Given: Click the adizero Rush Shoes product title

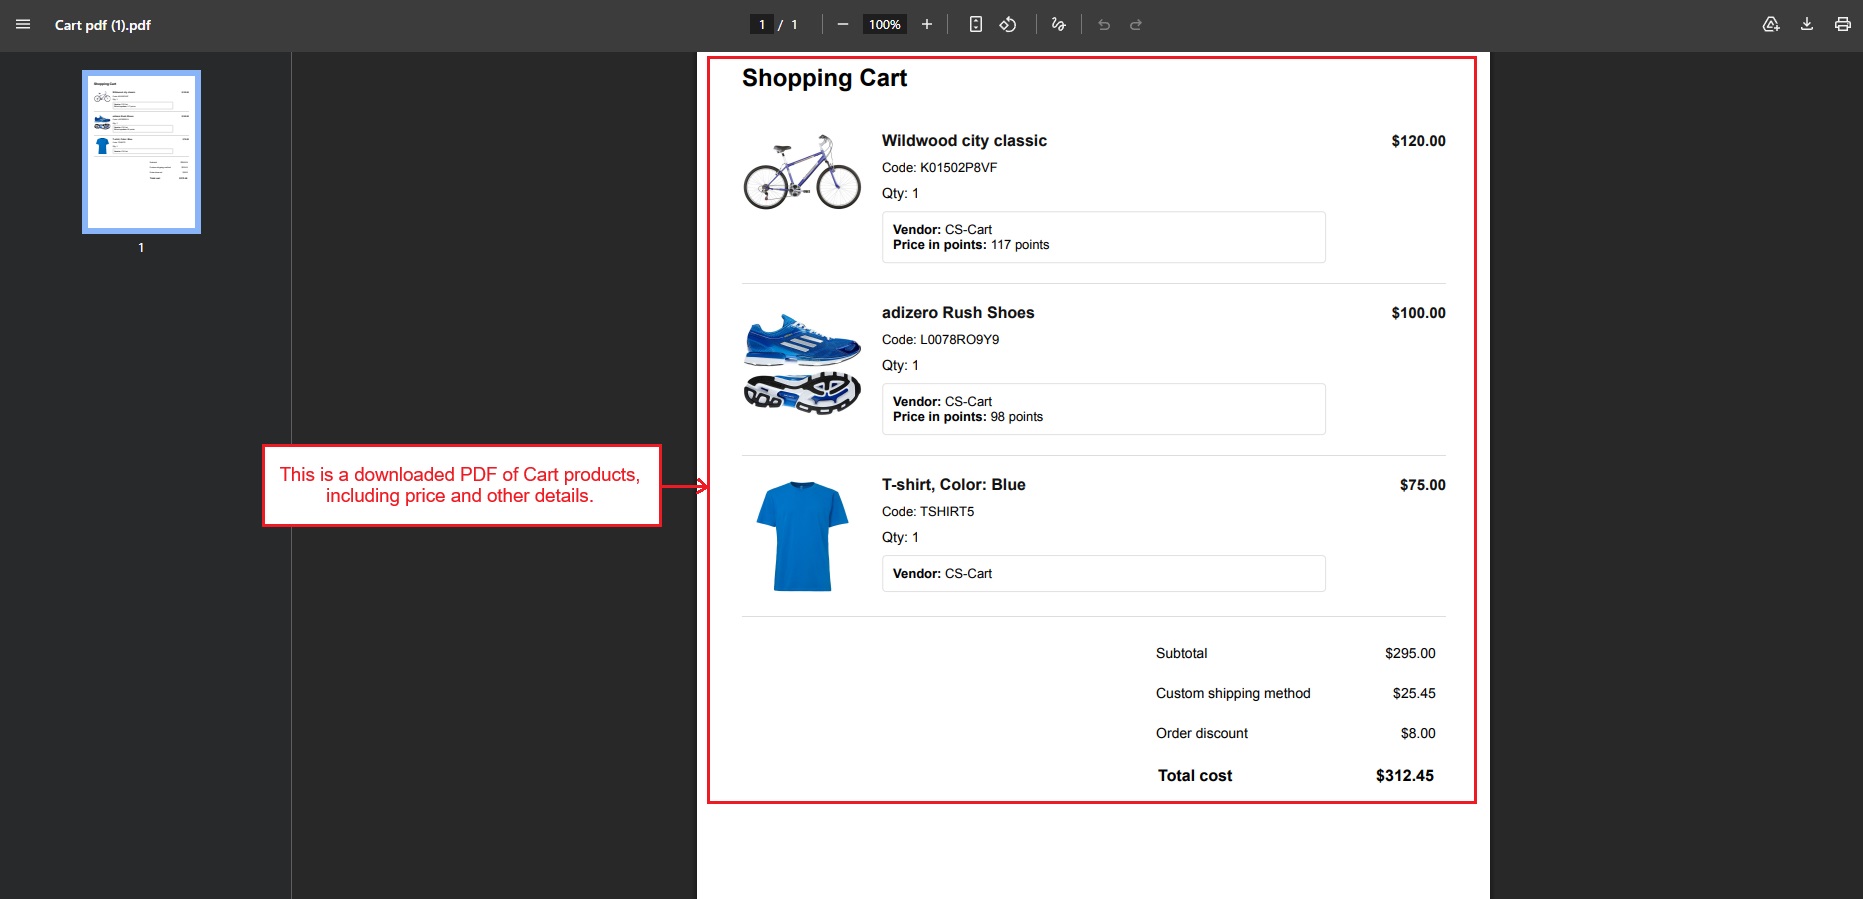Looking at the screenshot, I should click(x=958, y=313).
